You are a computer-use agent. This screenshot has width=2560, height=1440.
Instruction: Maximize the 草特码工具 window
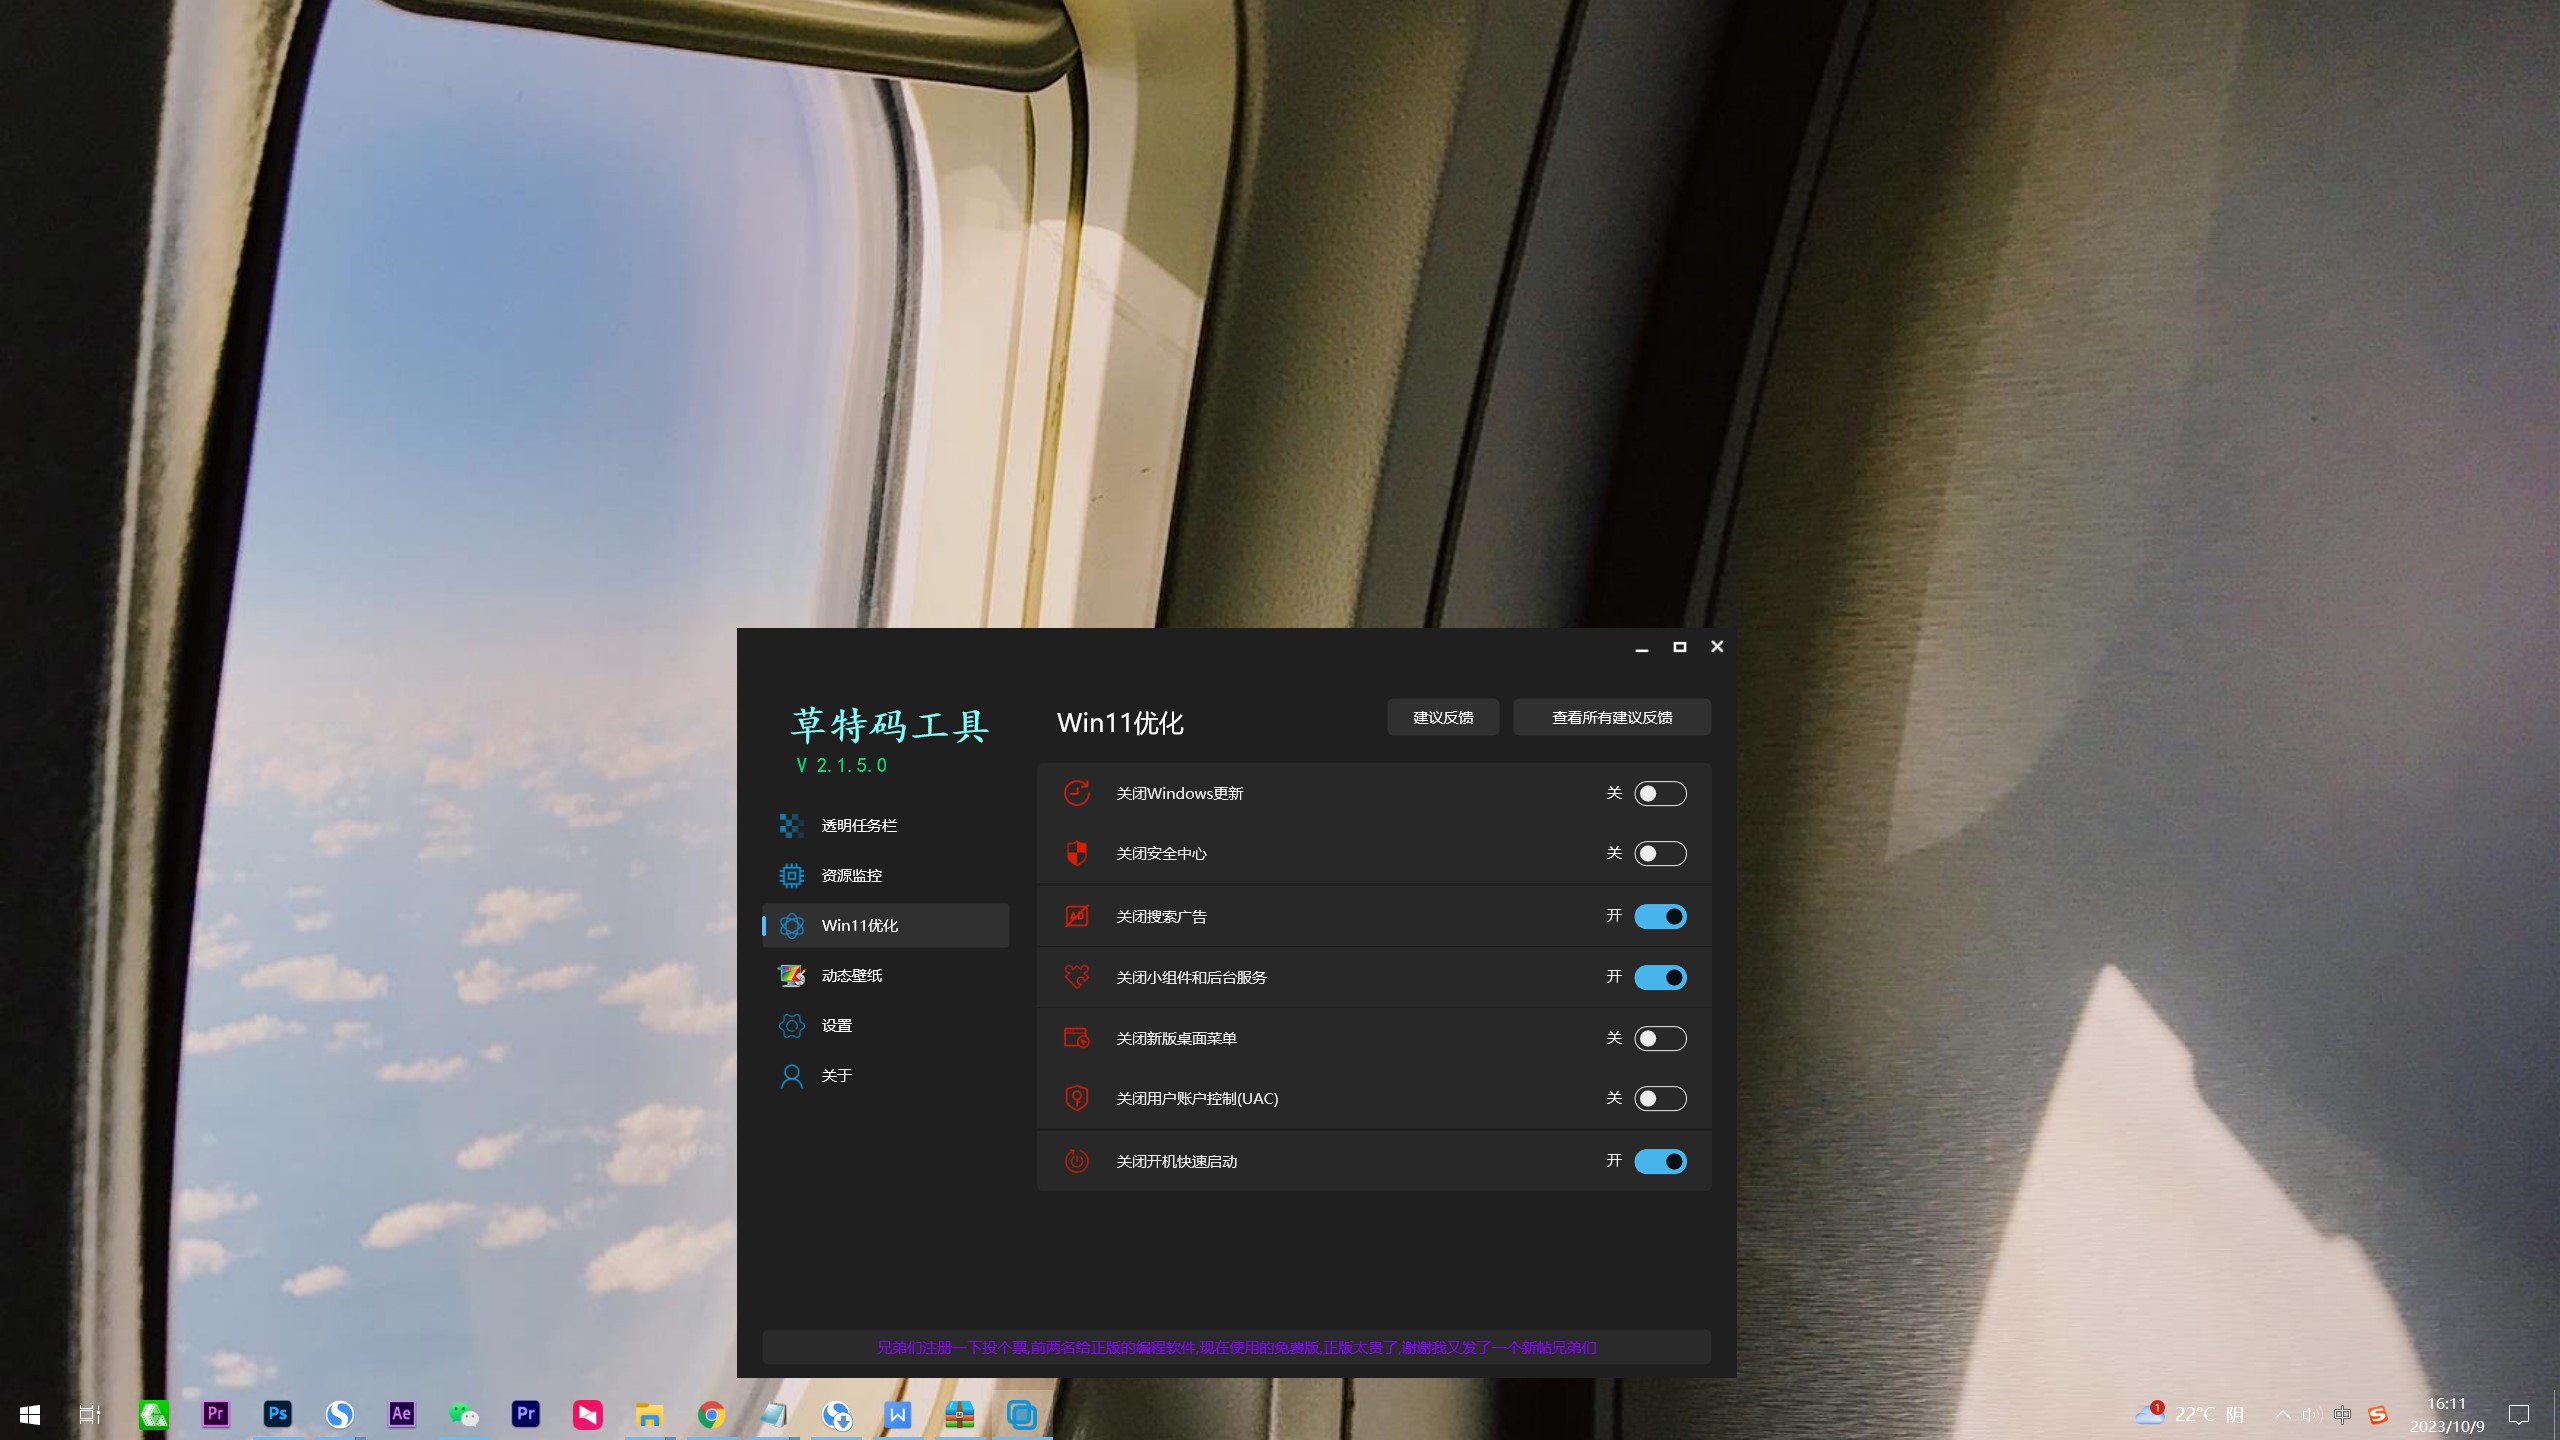[1680, 647]
